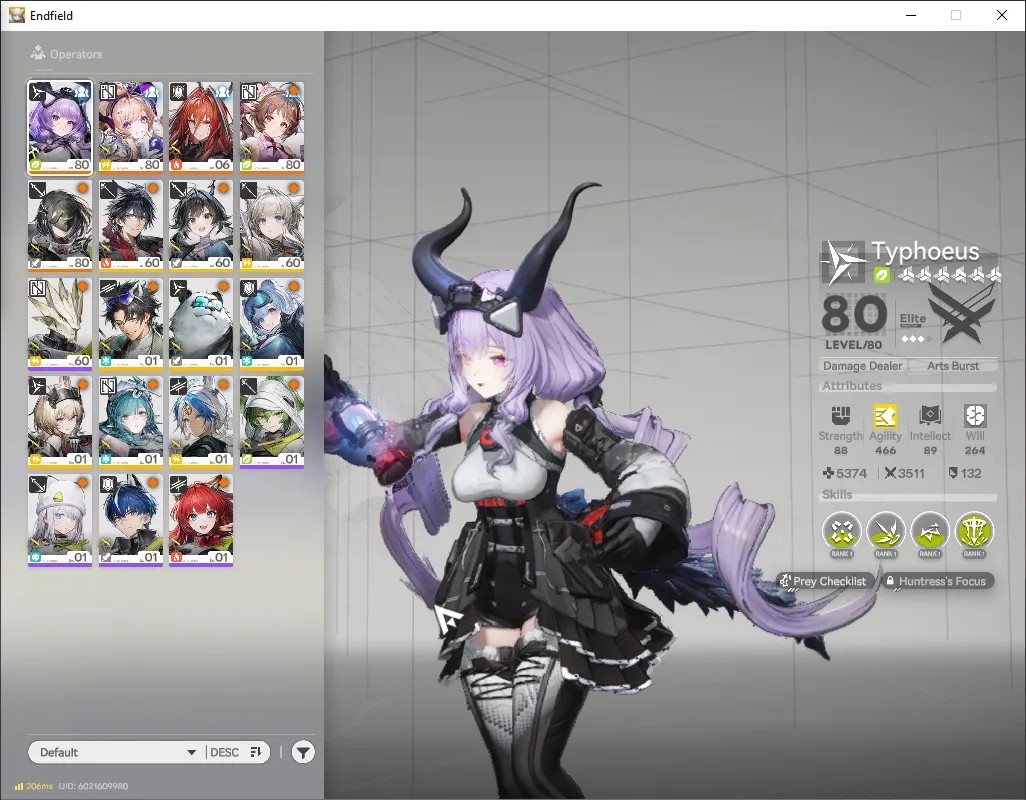Select the first yellow-green skill icon
The width and height of the screenshot is (1026, 800).
click(x=841, y=530)
